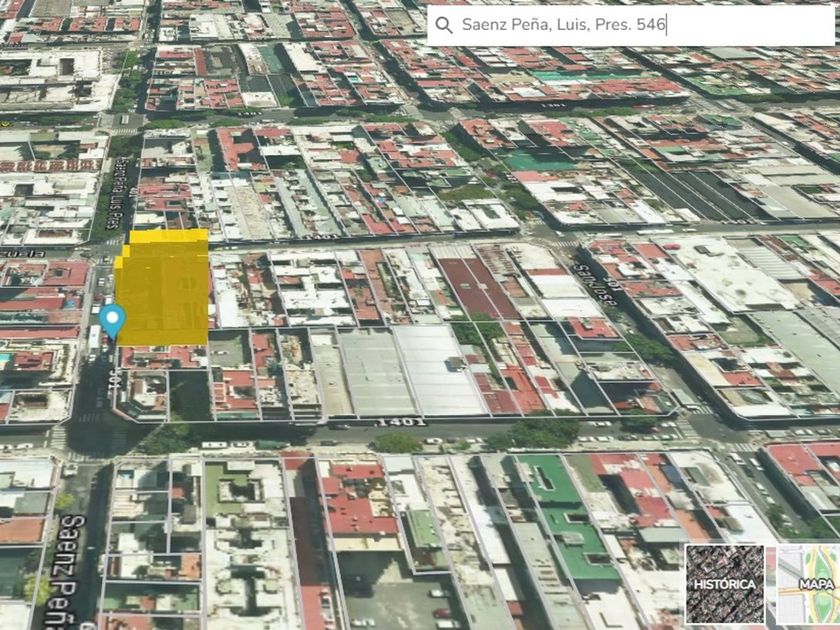This screenshot has width=840, height=630.
Task: Switch to the HISTÓRICA imagery view
Action: tap(724, 585)
